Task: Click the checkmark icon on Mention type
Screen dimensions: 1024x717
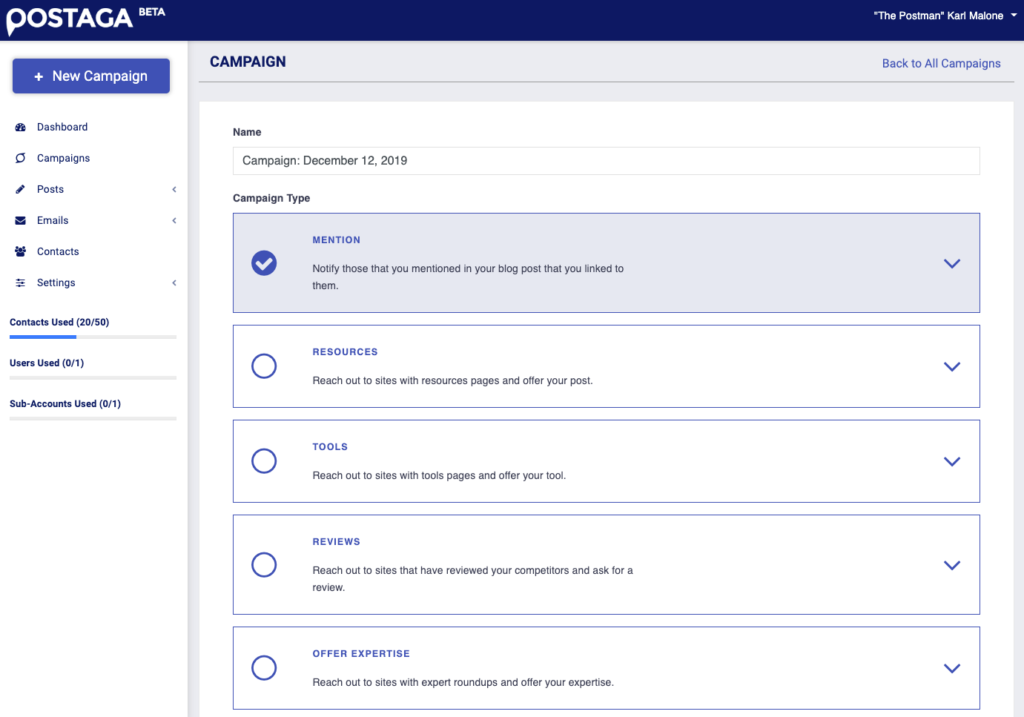Action: click(x=263, y=263)
